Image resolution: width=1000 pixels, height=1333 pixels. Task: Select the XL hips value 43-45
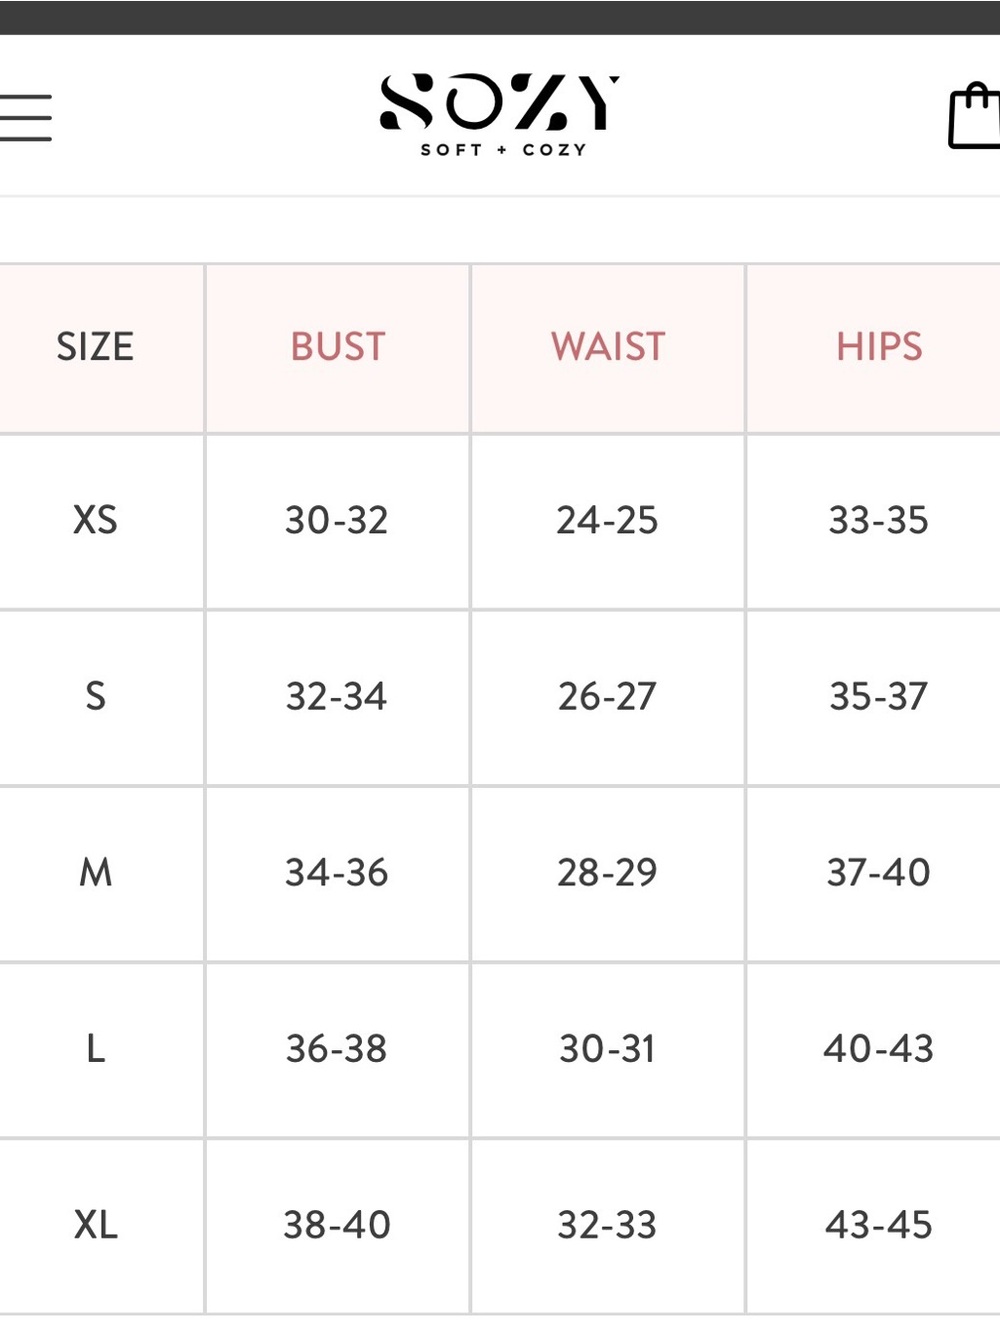point(879,1224)
